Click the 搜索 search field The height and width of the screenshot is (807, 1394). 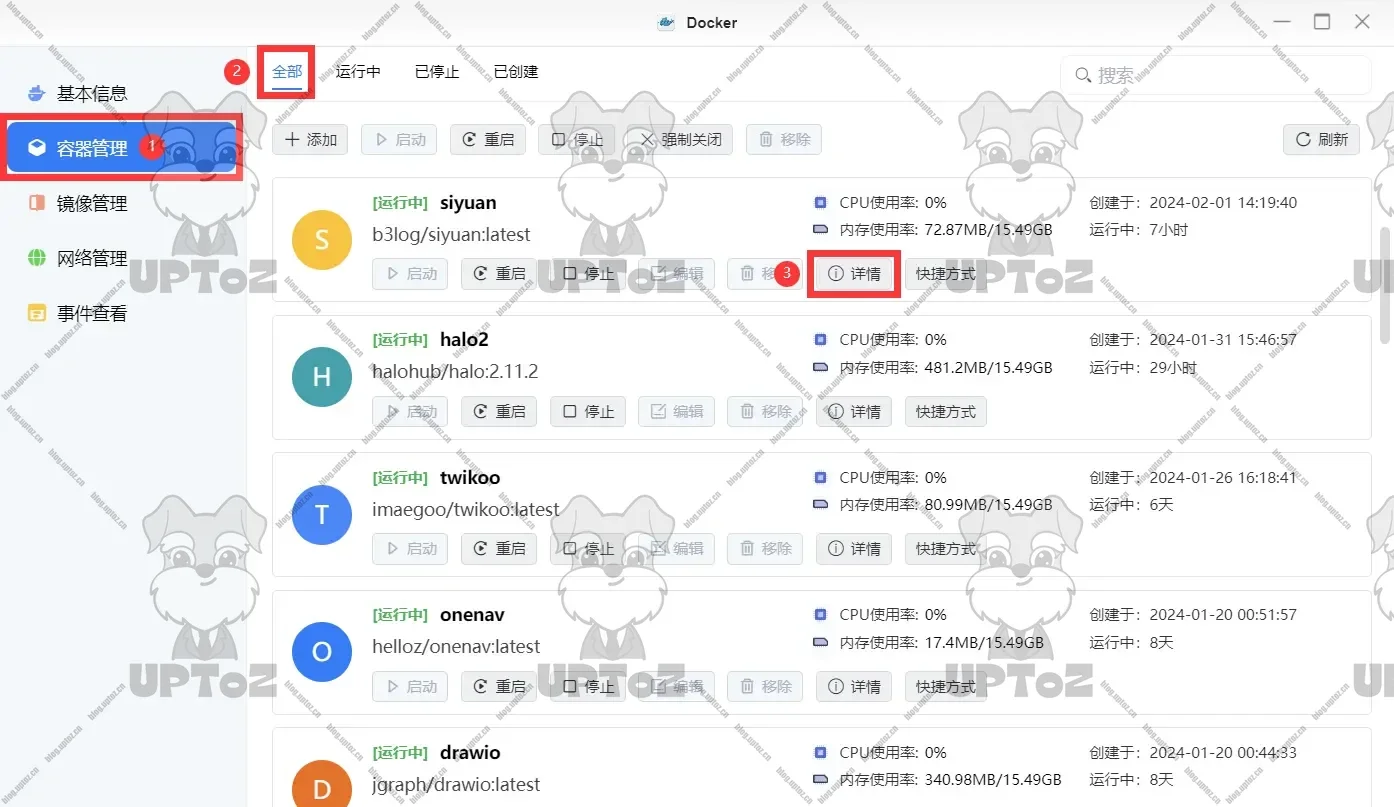coord(1215,75)
